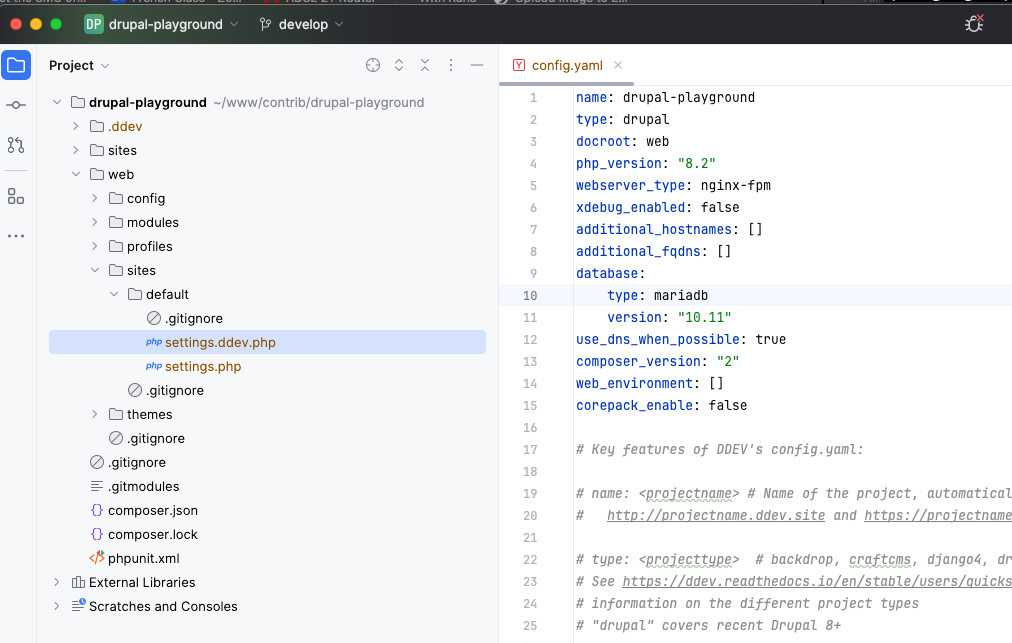Open the Project view mode dropdown

tap(79, 65)
